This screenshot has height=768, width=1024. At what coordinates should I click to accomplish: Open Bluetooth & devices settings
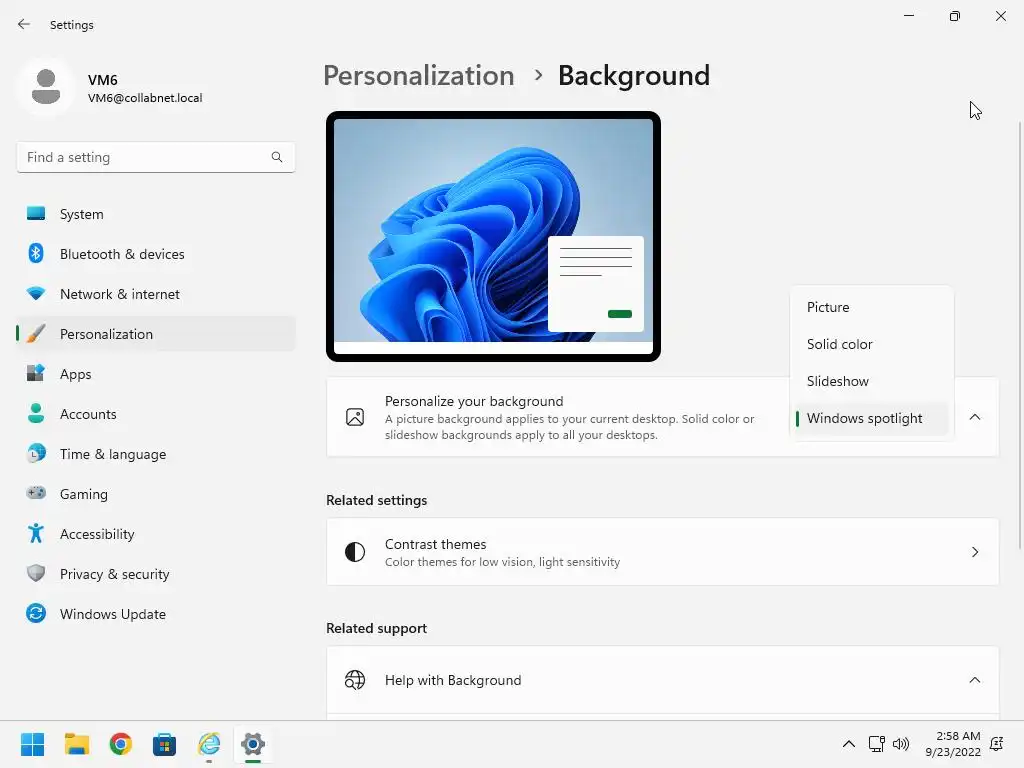point(155,254)
